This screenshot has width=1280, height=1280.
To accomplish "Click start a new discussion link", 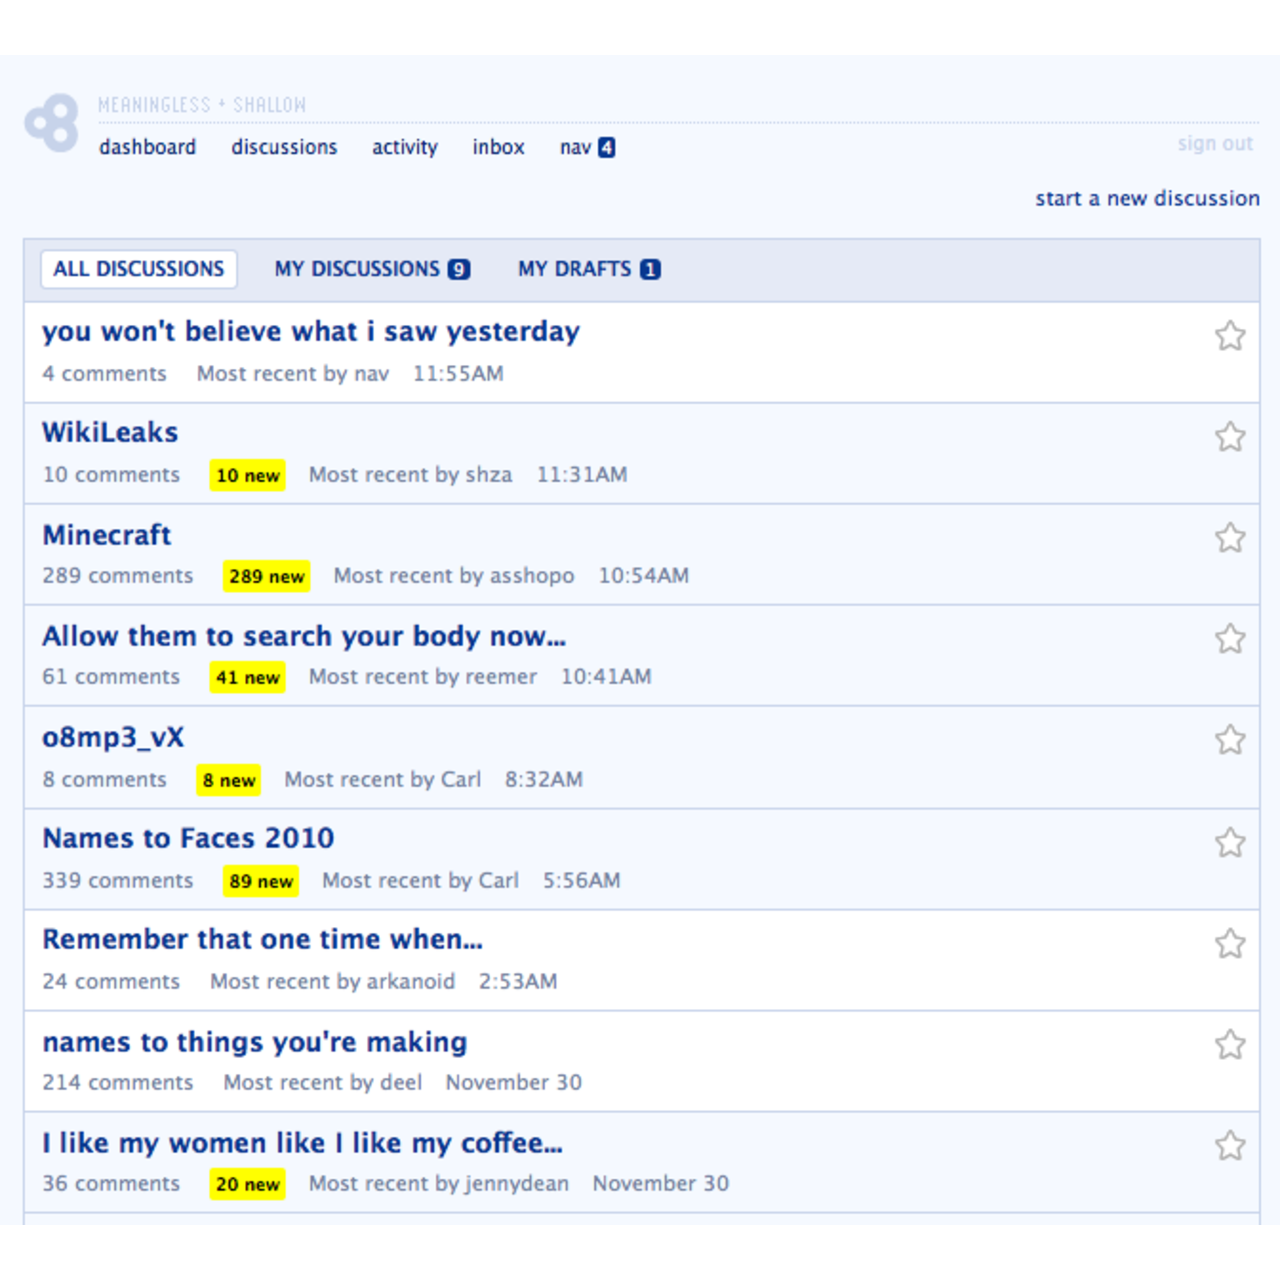I will point(1147,198).
